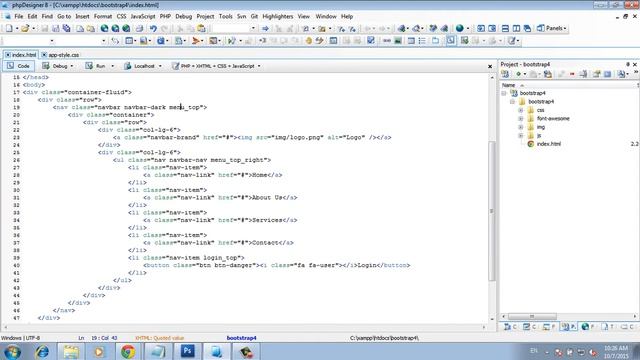Click the Localhost button

tap(140, 66)
